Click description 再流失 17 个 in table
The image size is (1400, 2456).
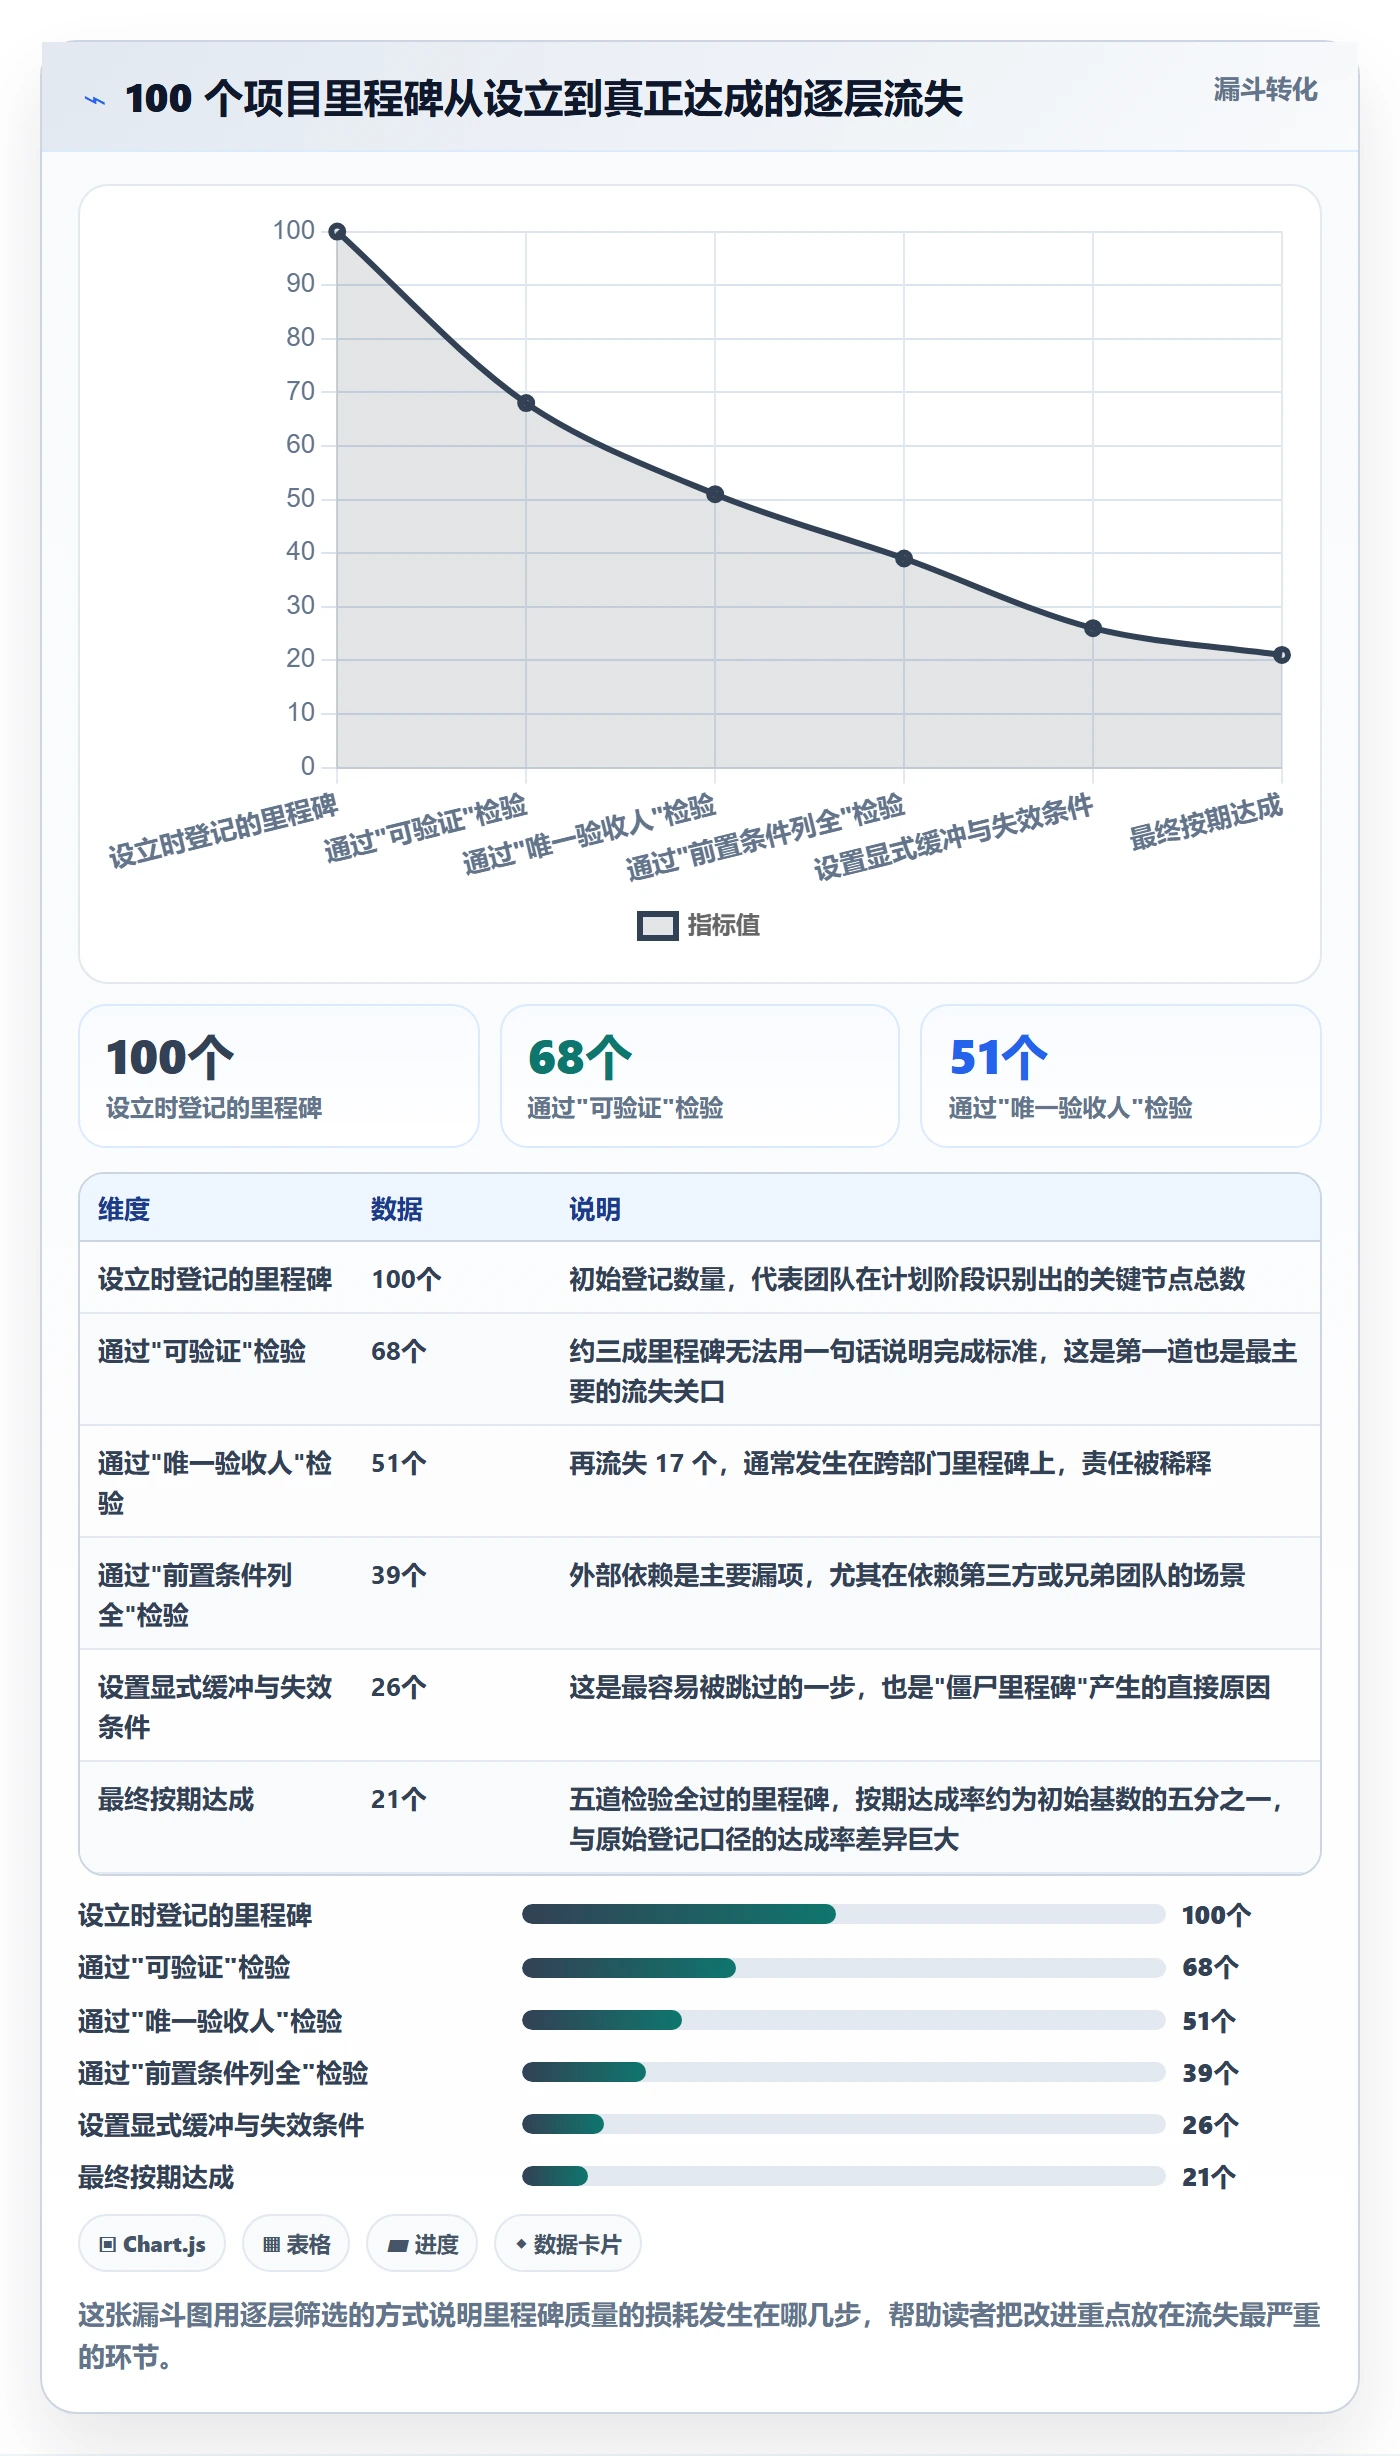890,1463
